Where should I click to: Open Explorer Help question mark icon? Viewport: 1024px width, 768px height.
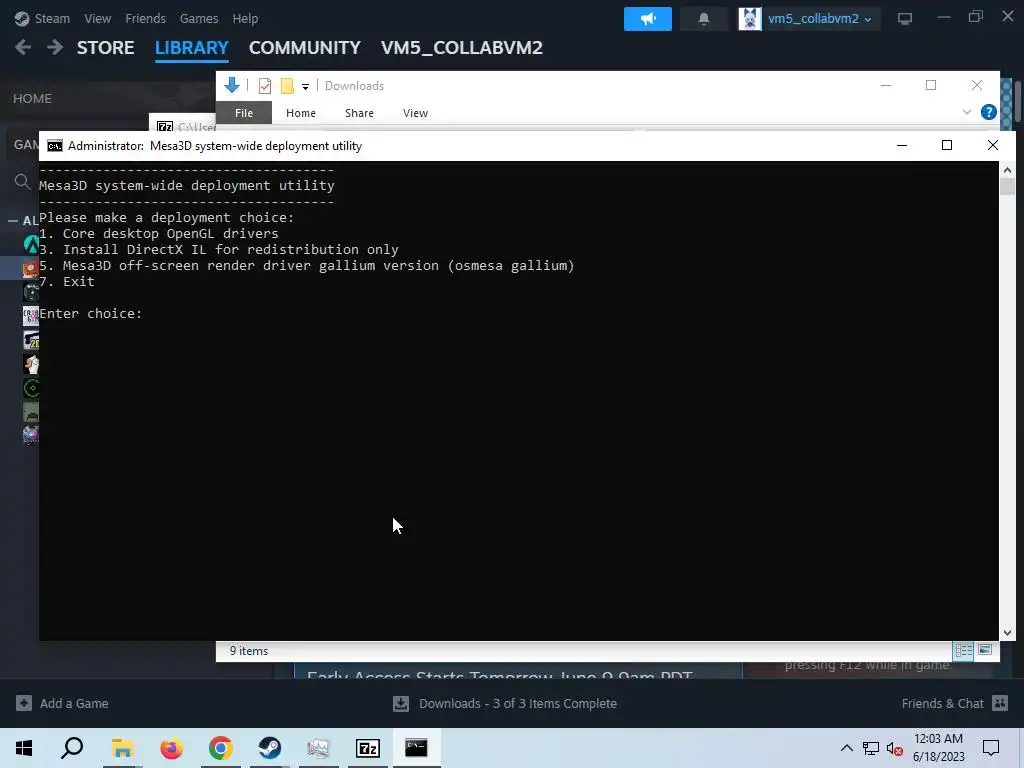[989, 112]
